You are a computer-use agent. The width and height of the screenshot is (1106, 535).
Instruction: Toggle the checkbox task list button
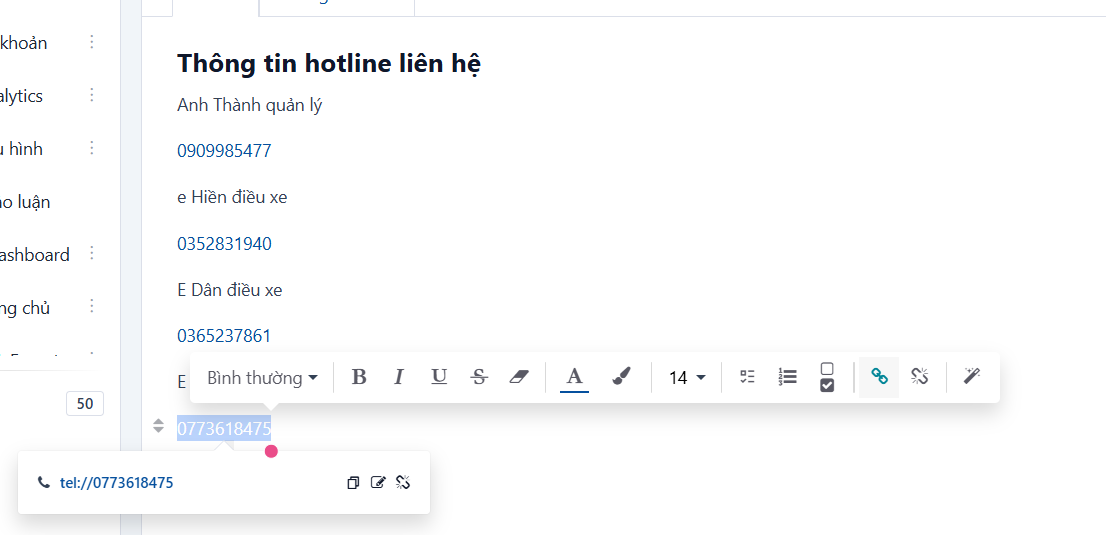click(x=827, y=378)
